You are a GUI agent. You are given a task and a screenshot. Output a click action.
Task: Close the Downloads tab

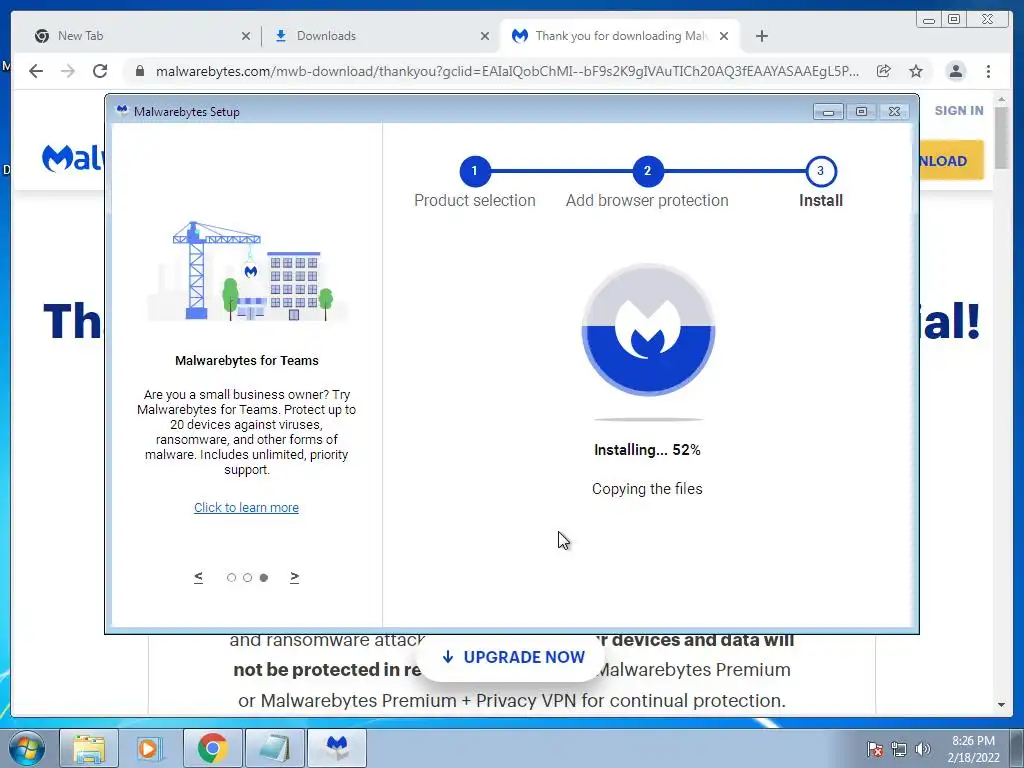coord(485,37)
